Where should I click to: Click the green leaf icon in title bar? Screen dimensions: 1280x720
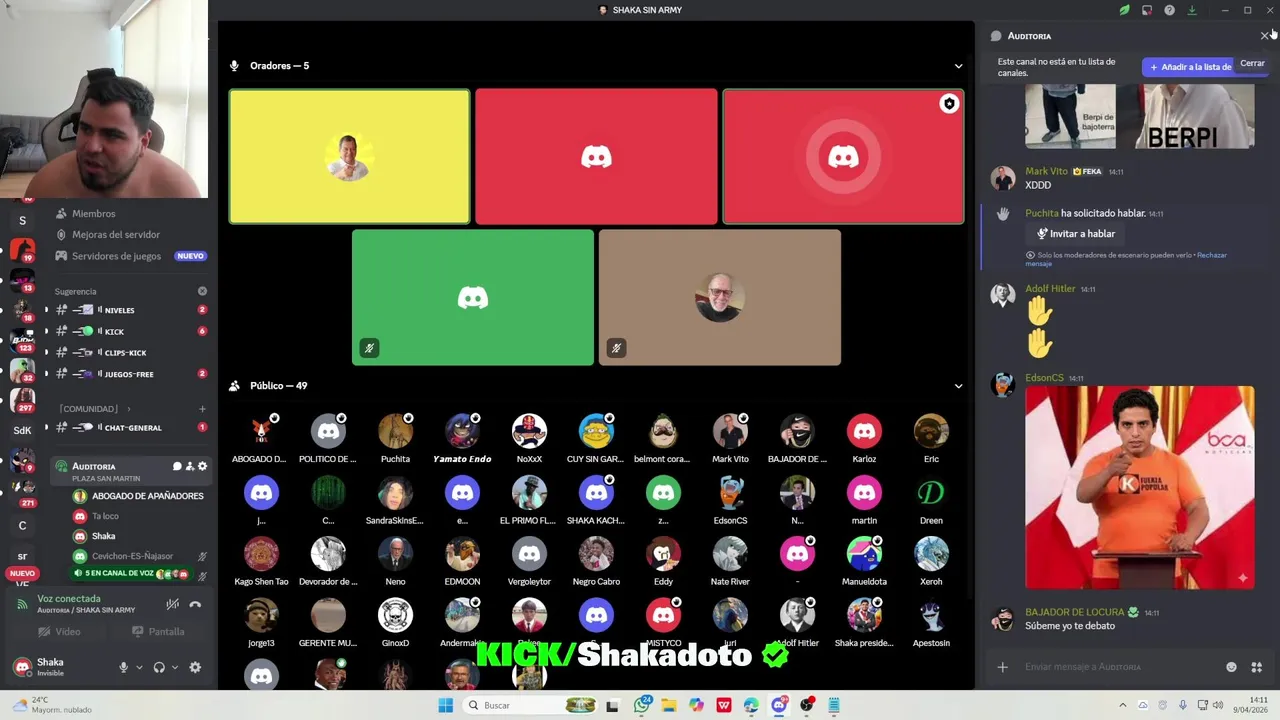tap(1124, 10)
